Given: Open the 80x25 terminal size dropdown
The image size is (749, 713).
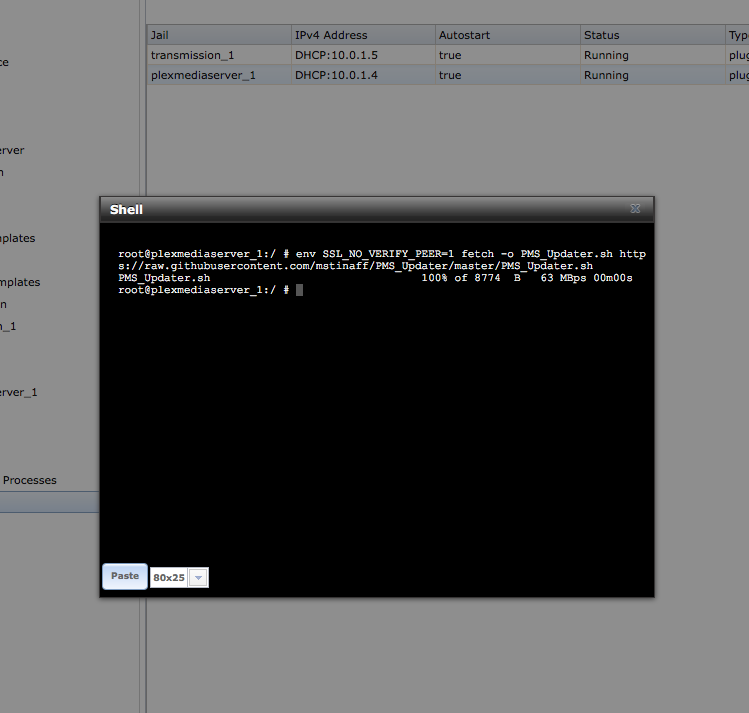Looking at the screenshot, I should pos(198,577).
